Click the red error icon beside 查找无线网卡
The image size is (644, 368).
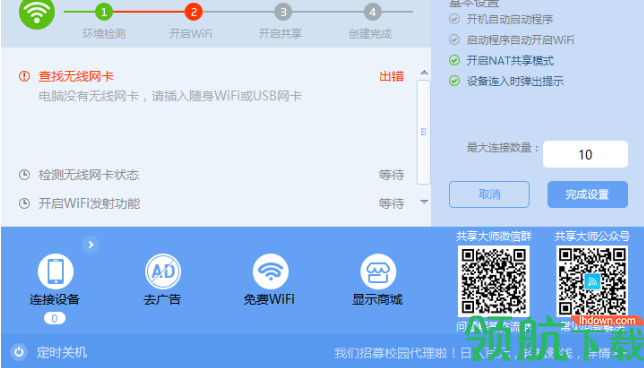pyautogui.click(x=25, y=76)
